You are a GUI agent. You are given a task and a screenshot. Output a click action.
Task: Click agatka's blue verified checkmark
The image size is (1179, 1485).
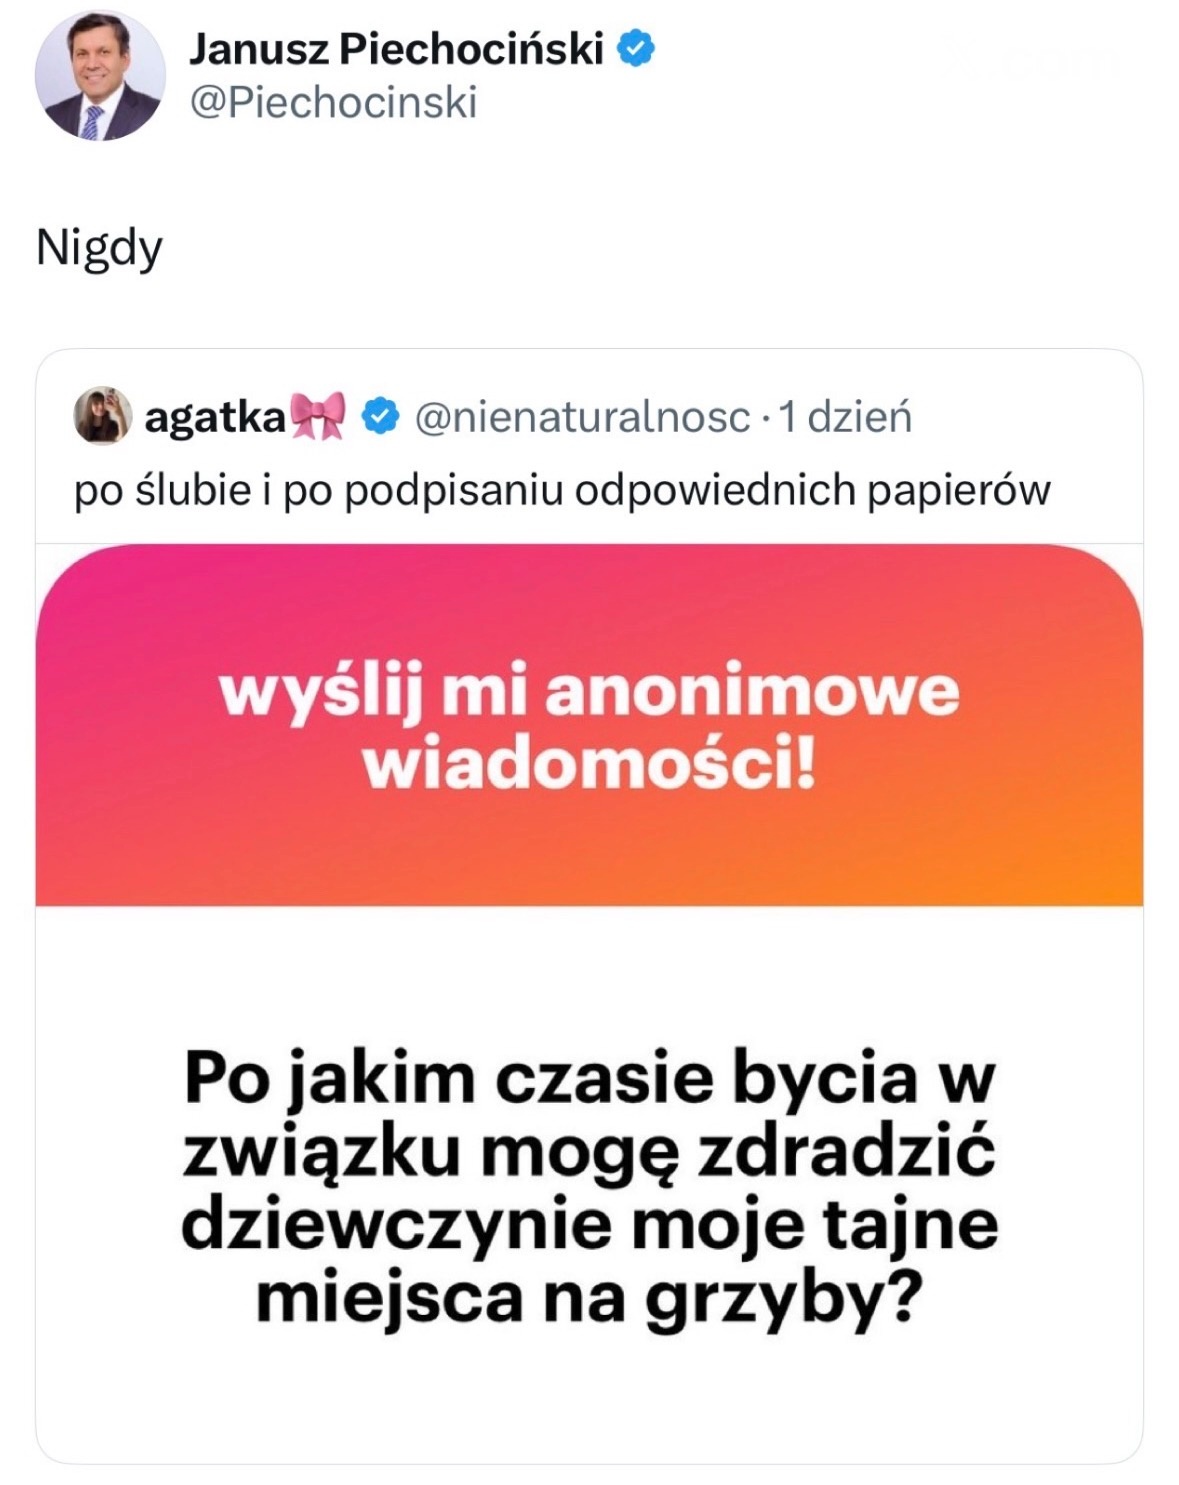[380, 417]
